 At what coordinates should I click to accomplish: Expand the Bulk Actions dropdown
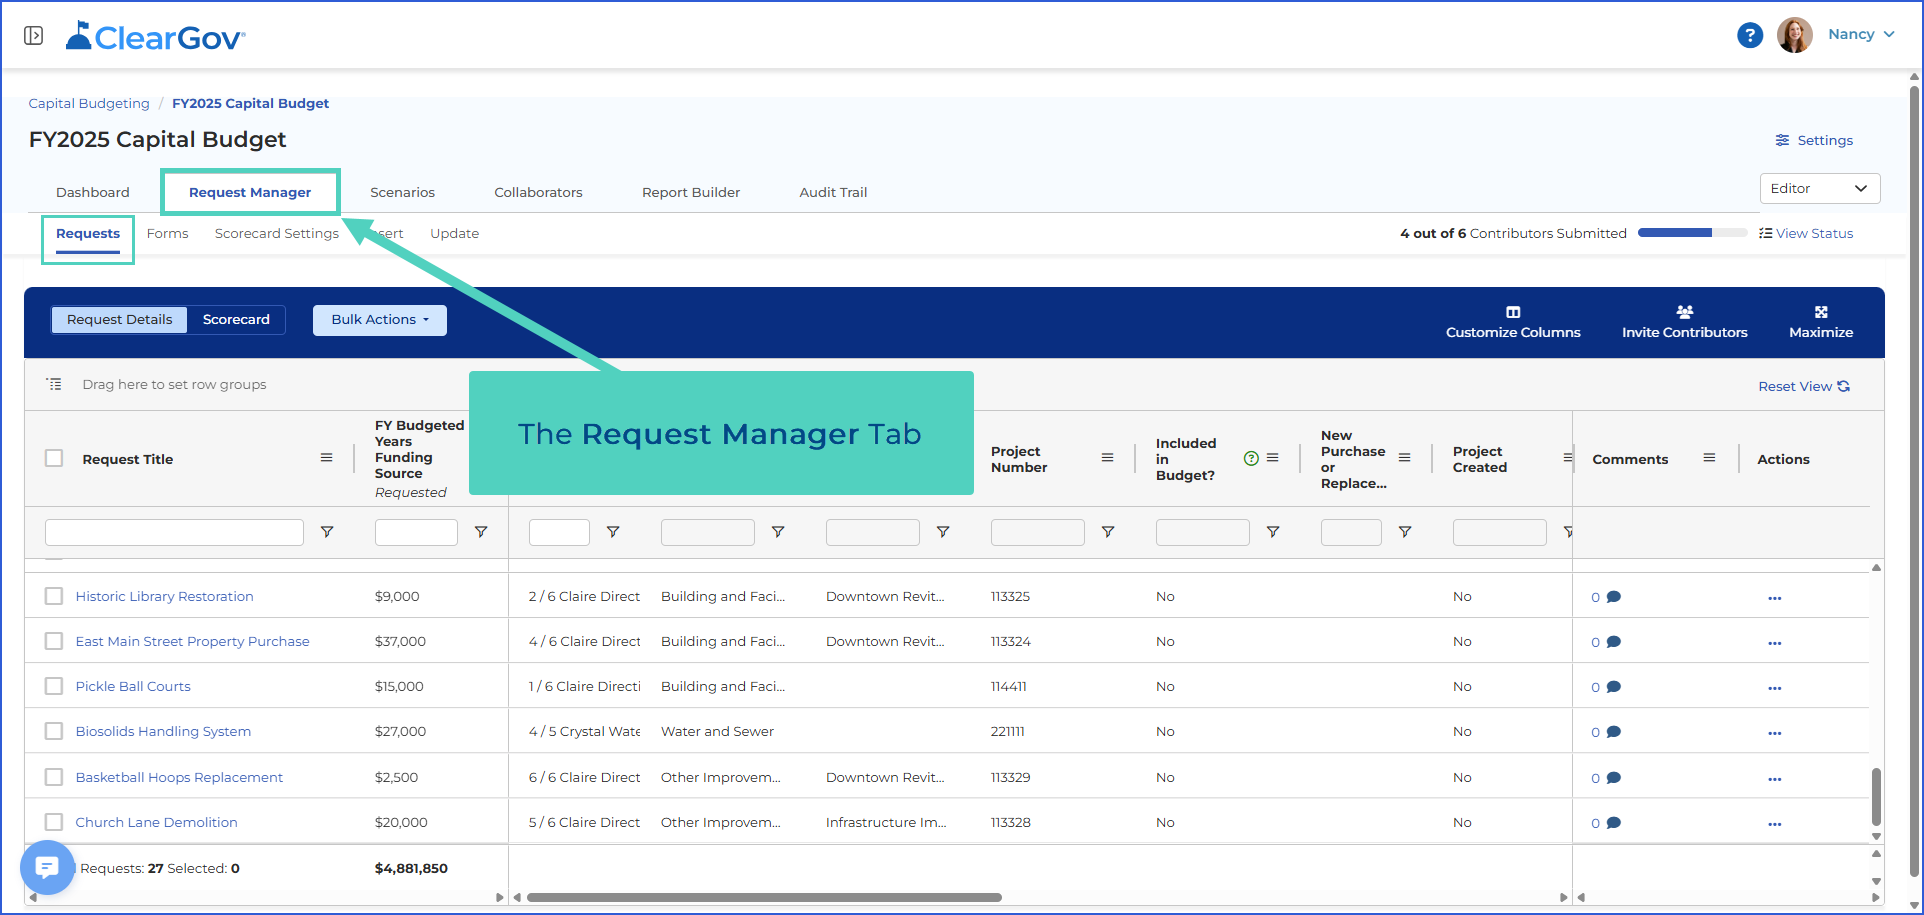380,320
